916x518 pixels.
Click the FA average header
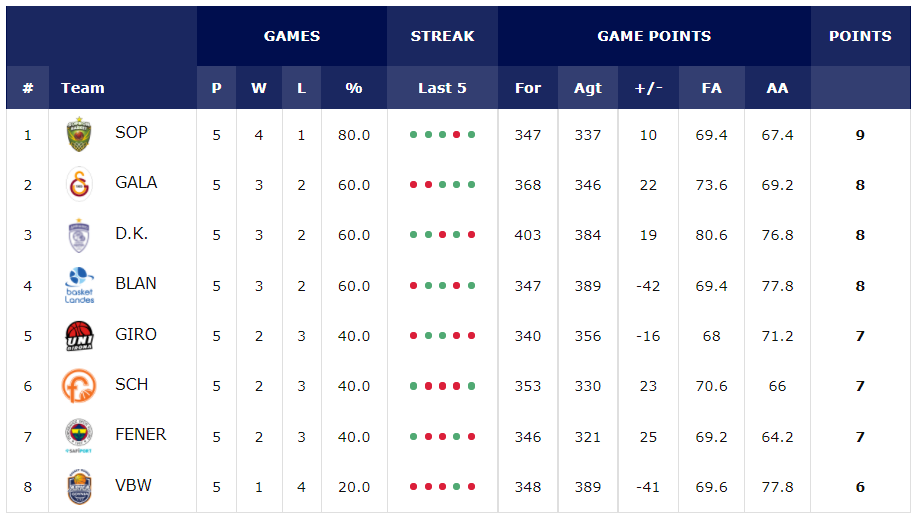711,88
